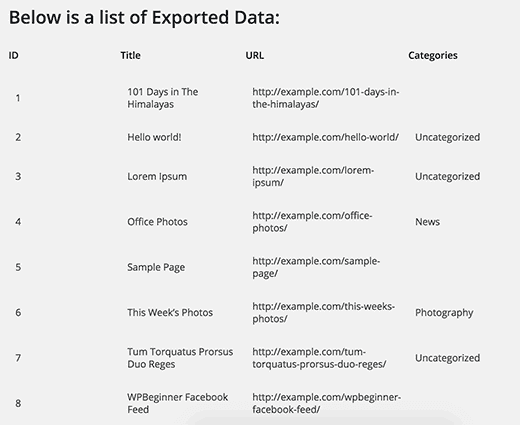Click the Office Photos title
The width and height of the screenshot is (520, 425).
tap(157, 222)
